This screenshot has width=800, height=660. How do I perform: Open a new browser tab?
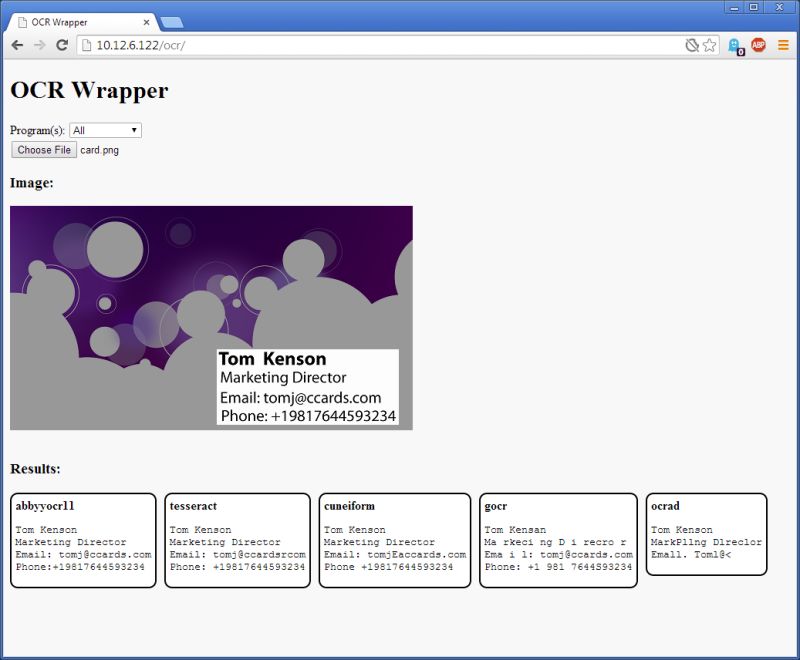[x=173, y=20]
